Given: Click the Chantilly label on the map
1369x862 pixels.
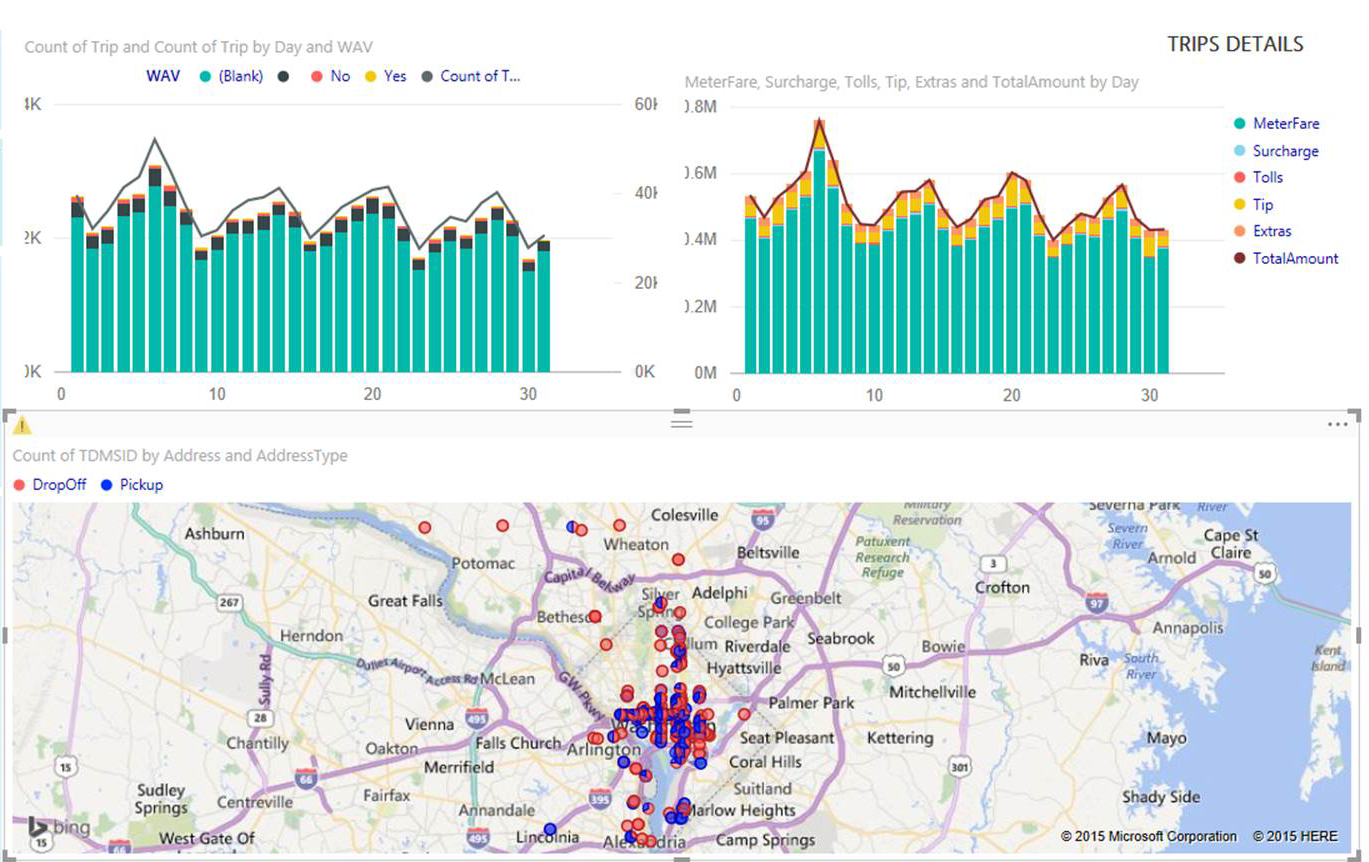Looking at the screenshot, I should 258,743.
